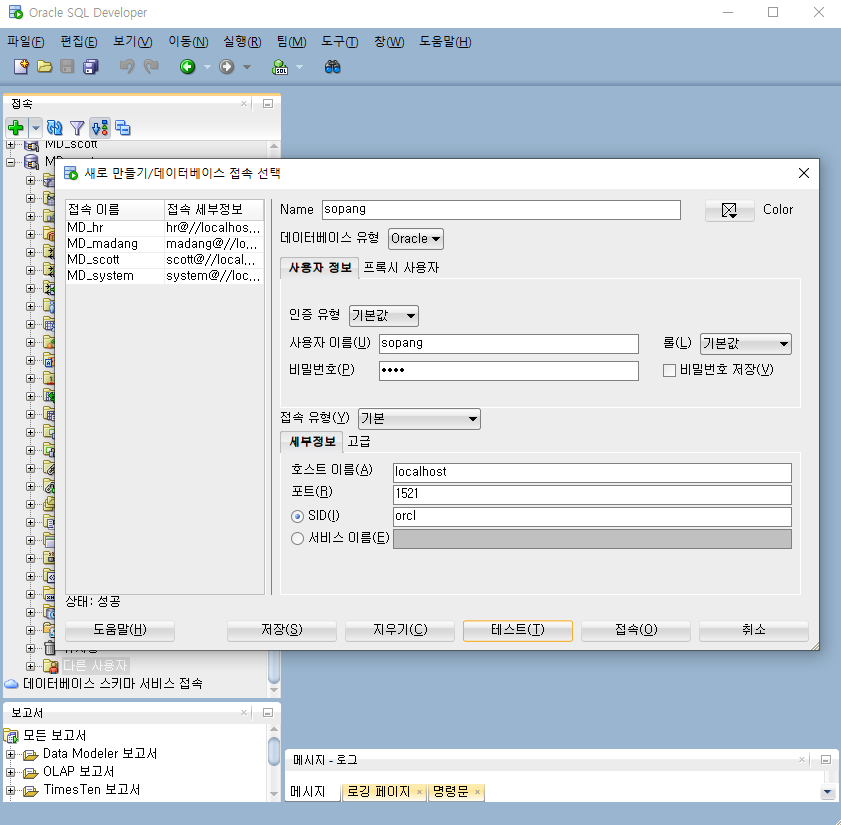Viewport: 841px width, 825px height.
Task: Enable the 비밀번호 저장 checkbox
Action: [669, 370]
